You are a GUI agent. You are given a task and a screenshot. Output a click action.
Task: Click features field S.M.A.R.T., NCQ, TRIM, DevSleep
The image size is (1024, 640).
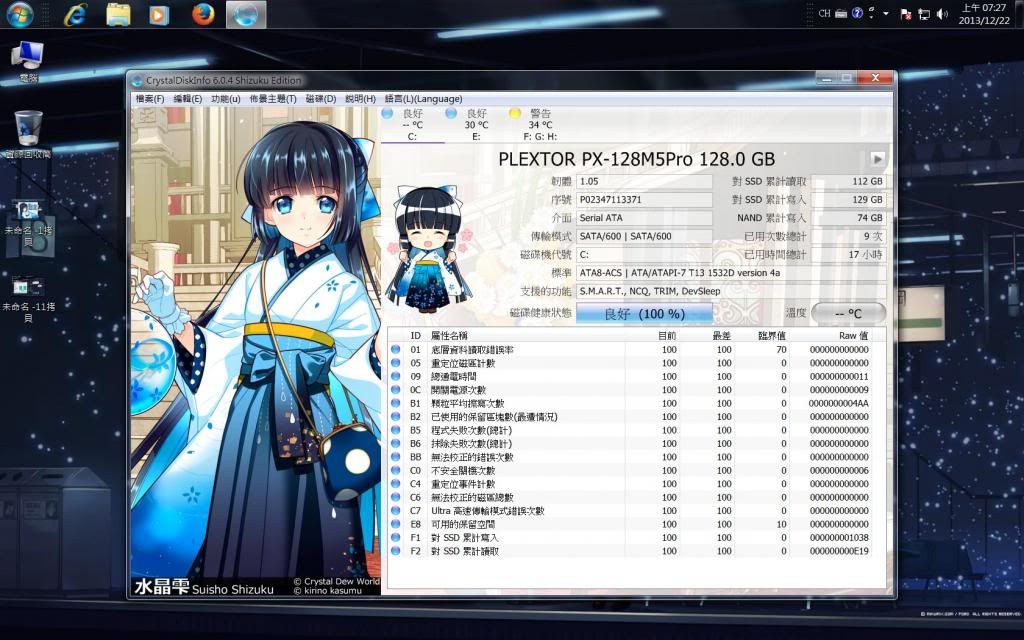731,291
